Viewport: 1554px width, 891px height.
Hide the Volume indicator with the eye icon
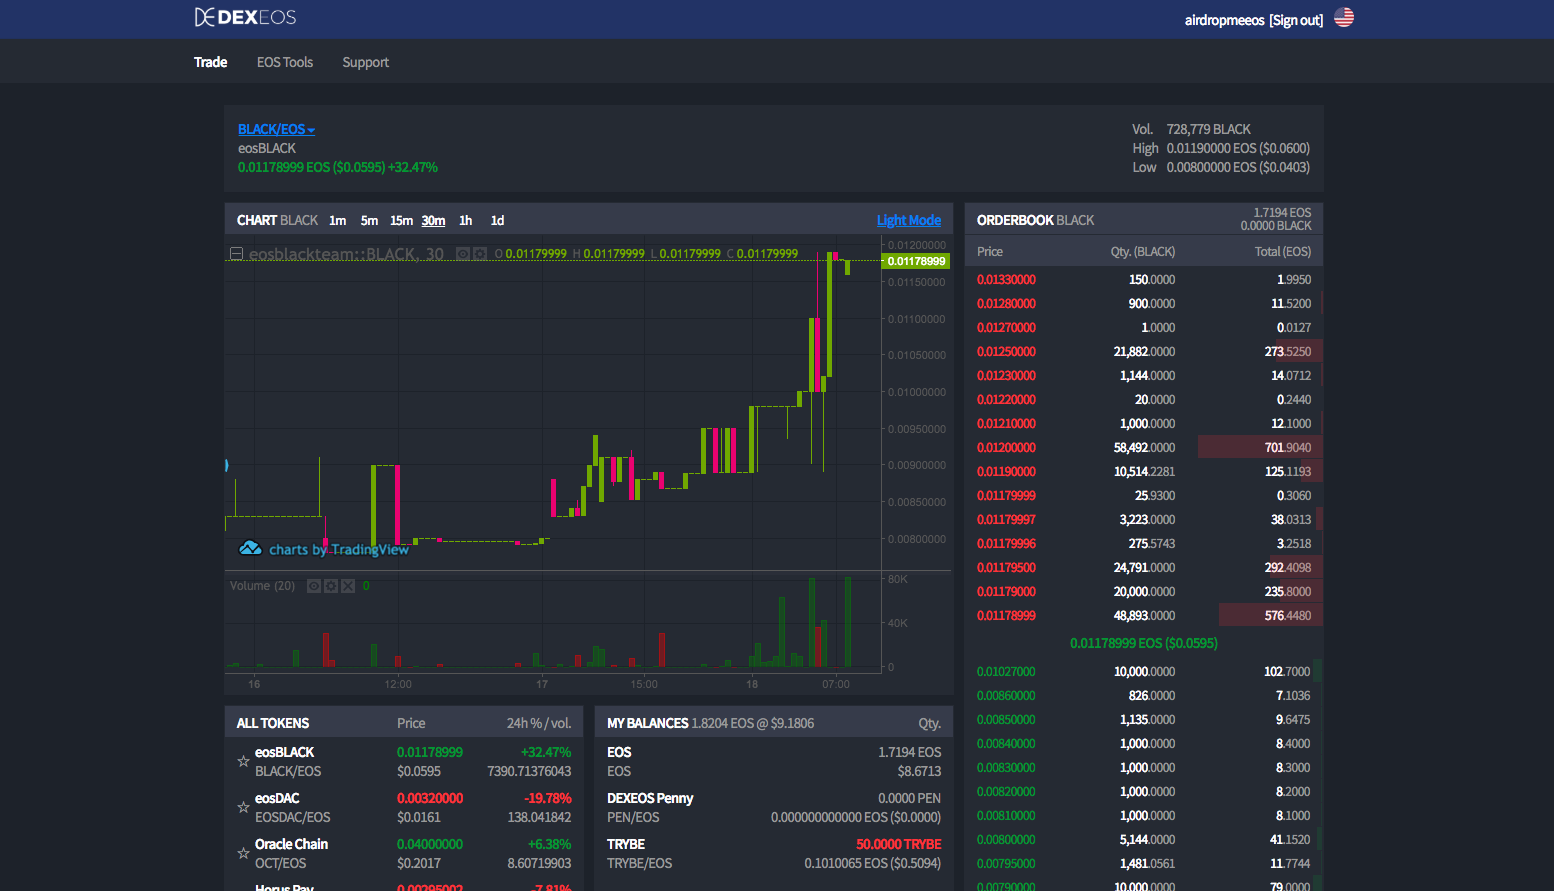[314, 586]
